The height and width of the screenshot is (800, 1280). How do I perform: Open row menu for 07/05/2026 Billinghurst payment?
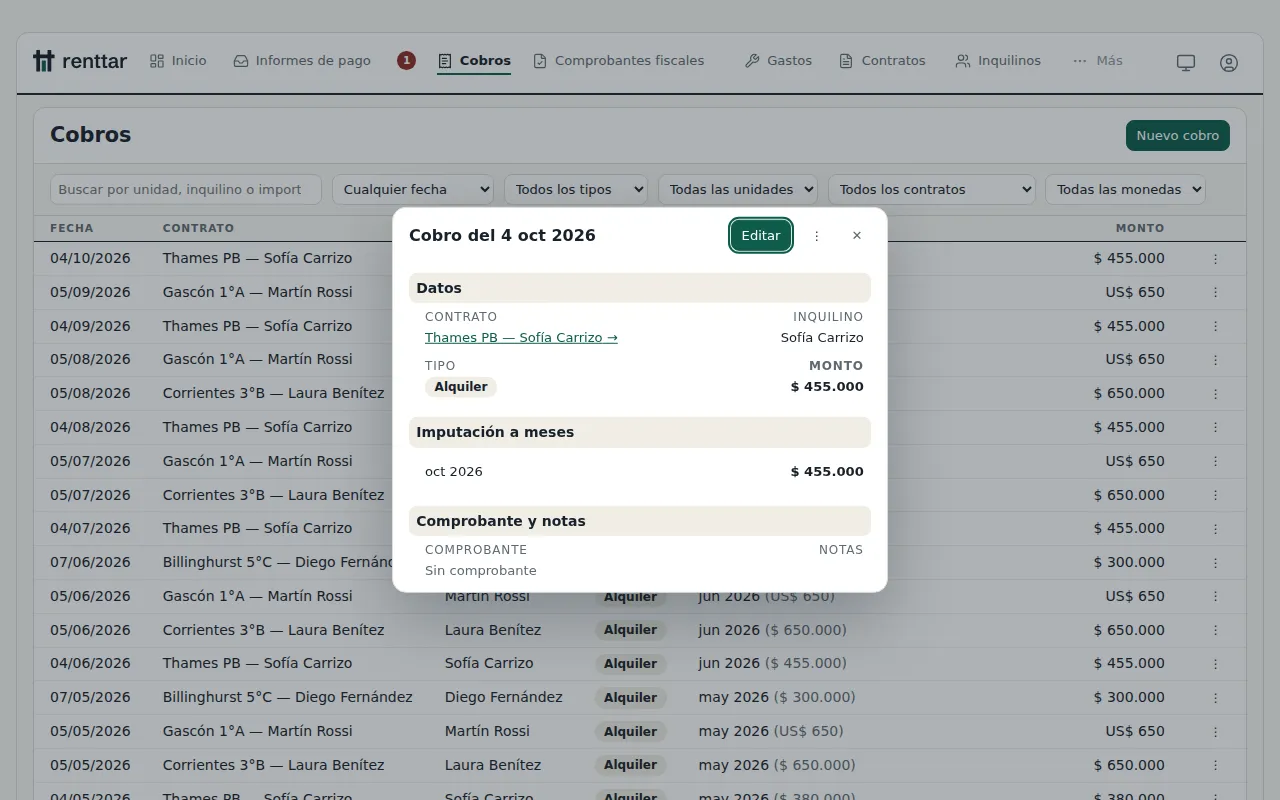pyautogui.click(x=1216, y=698)
